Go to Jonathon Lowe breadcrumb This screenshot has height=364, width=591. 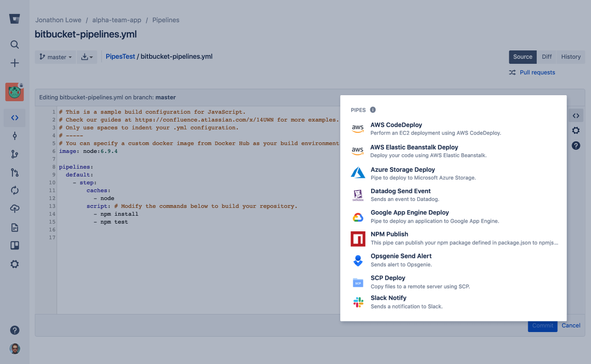tap(58, 20)
